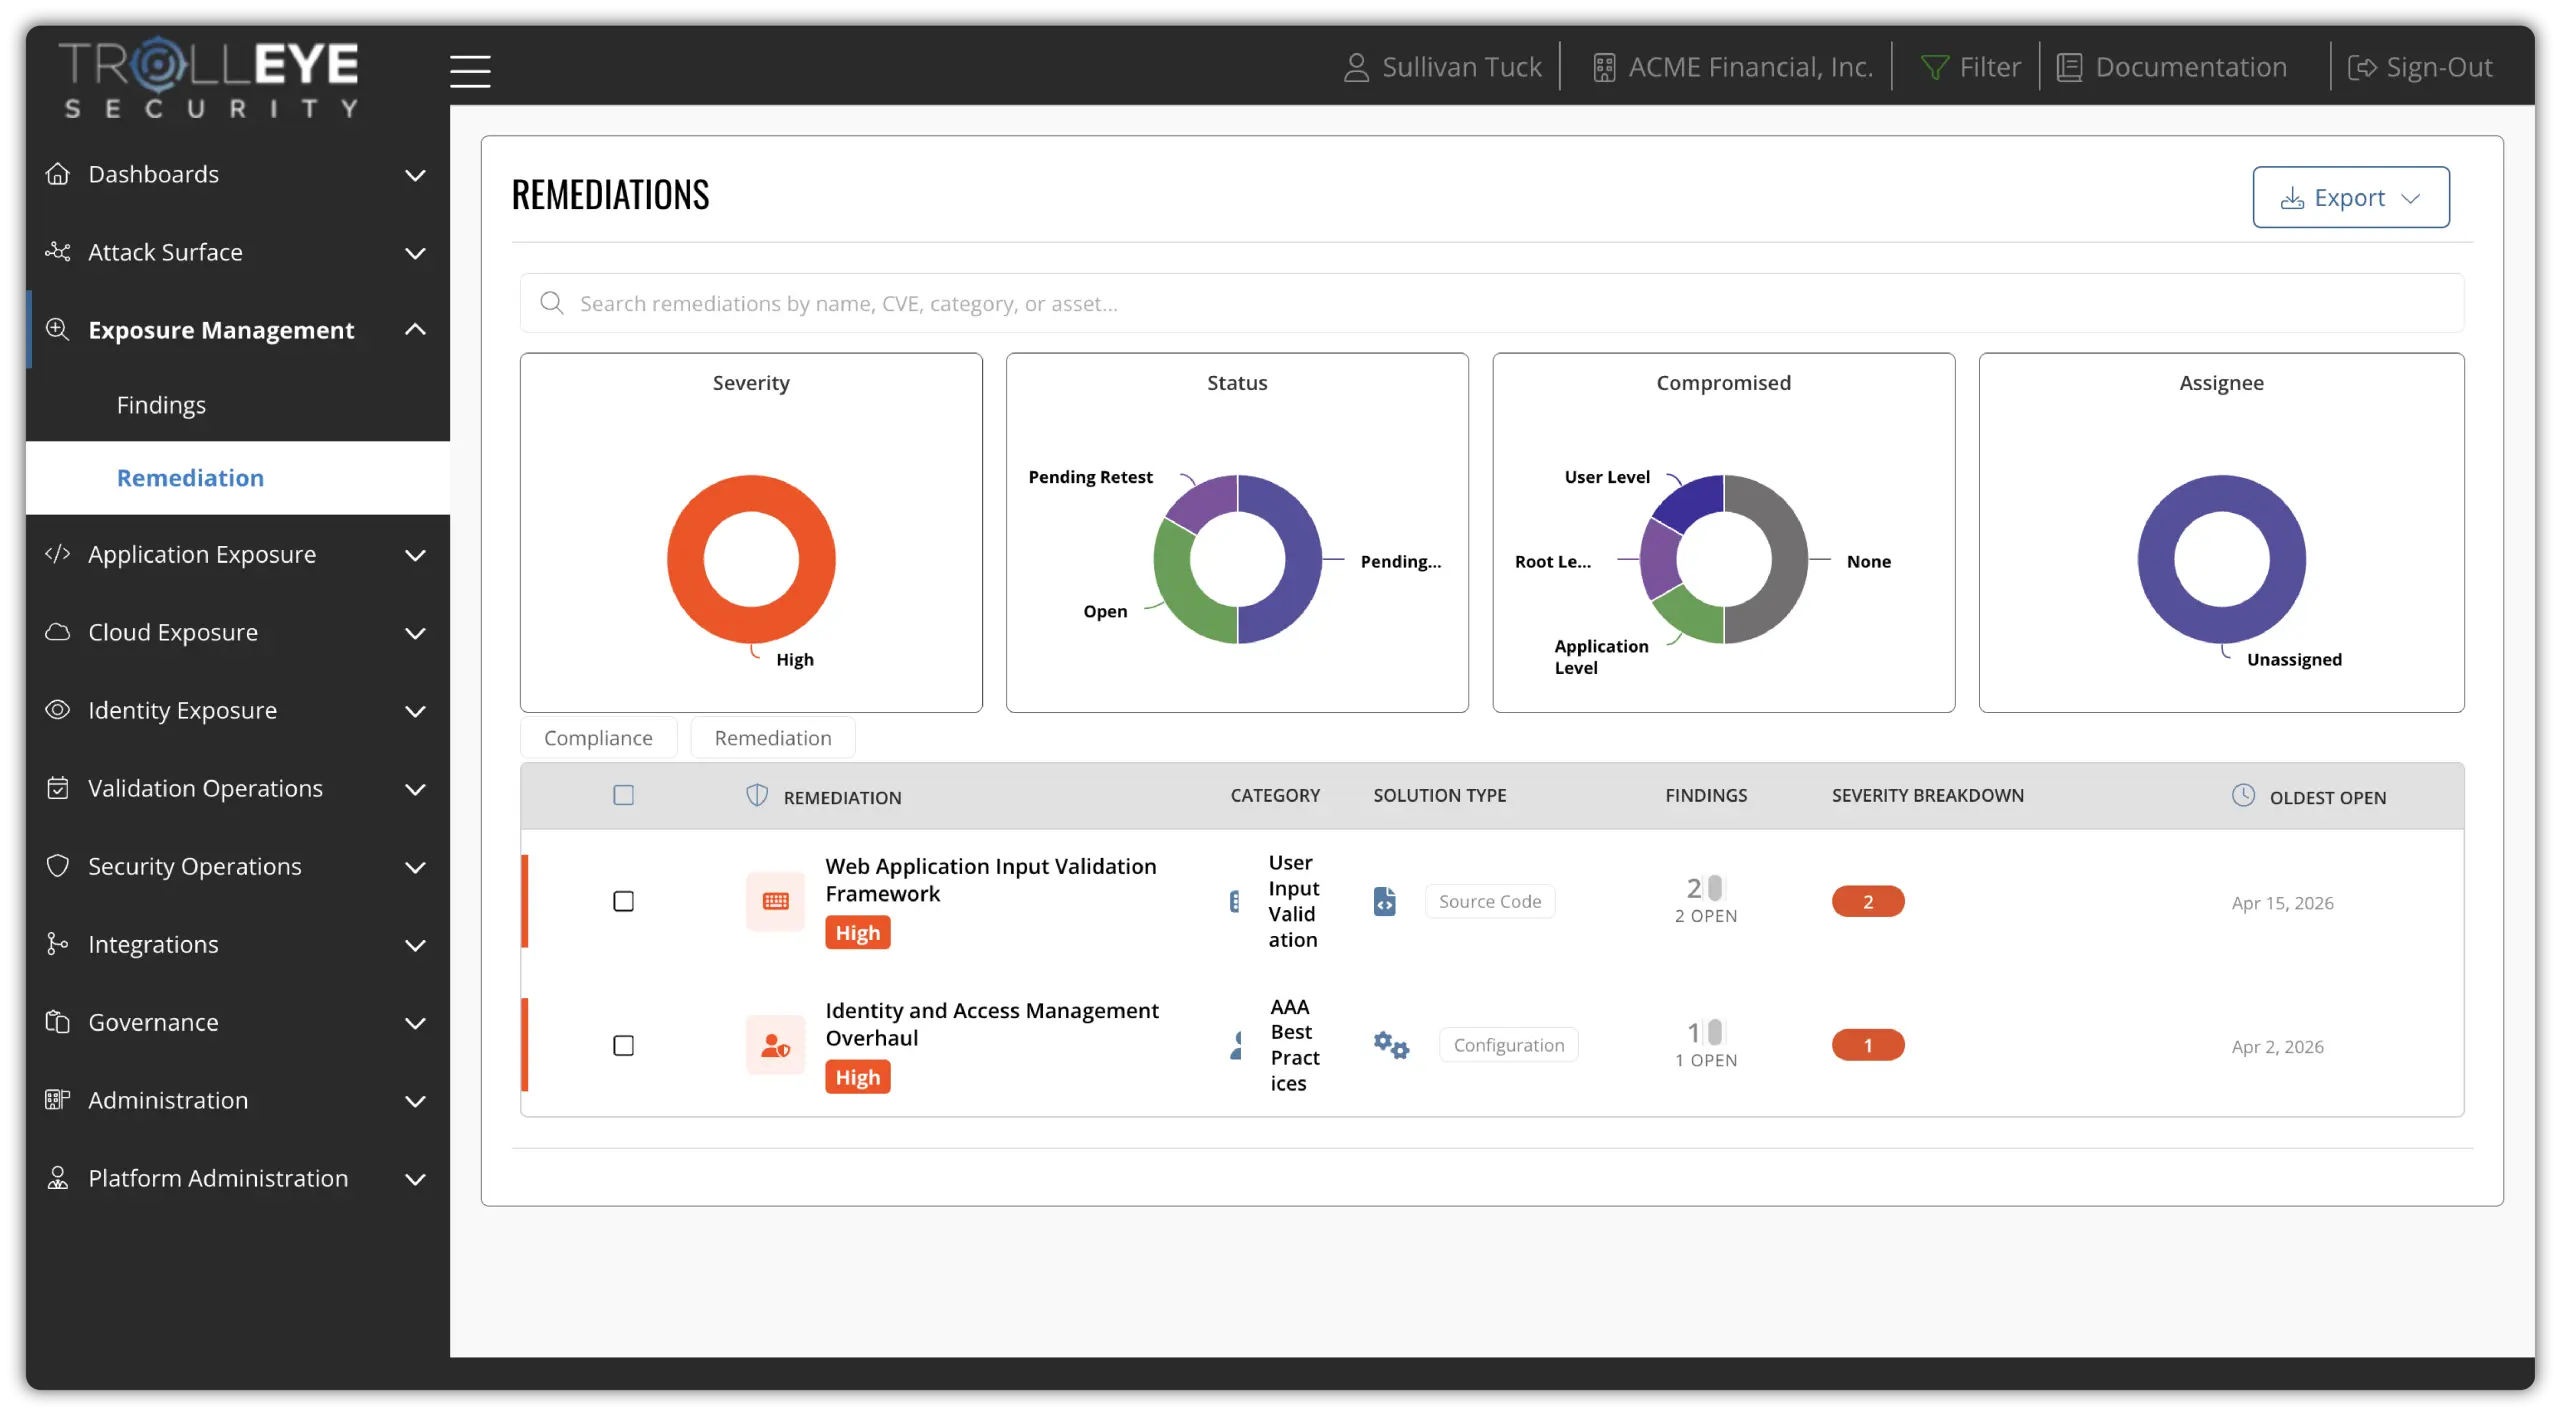The height and width of the screenshot is (1416, 2560).
Task: Click the hamburger menu icon
Action: point(470,71)
